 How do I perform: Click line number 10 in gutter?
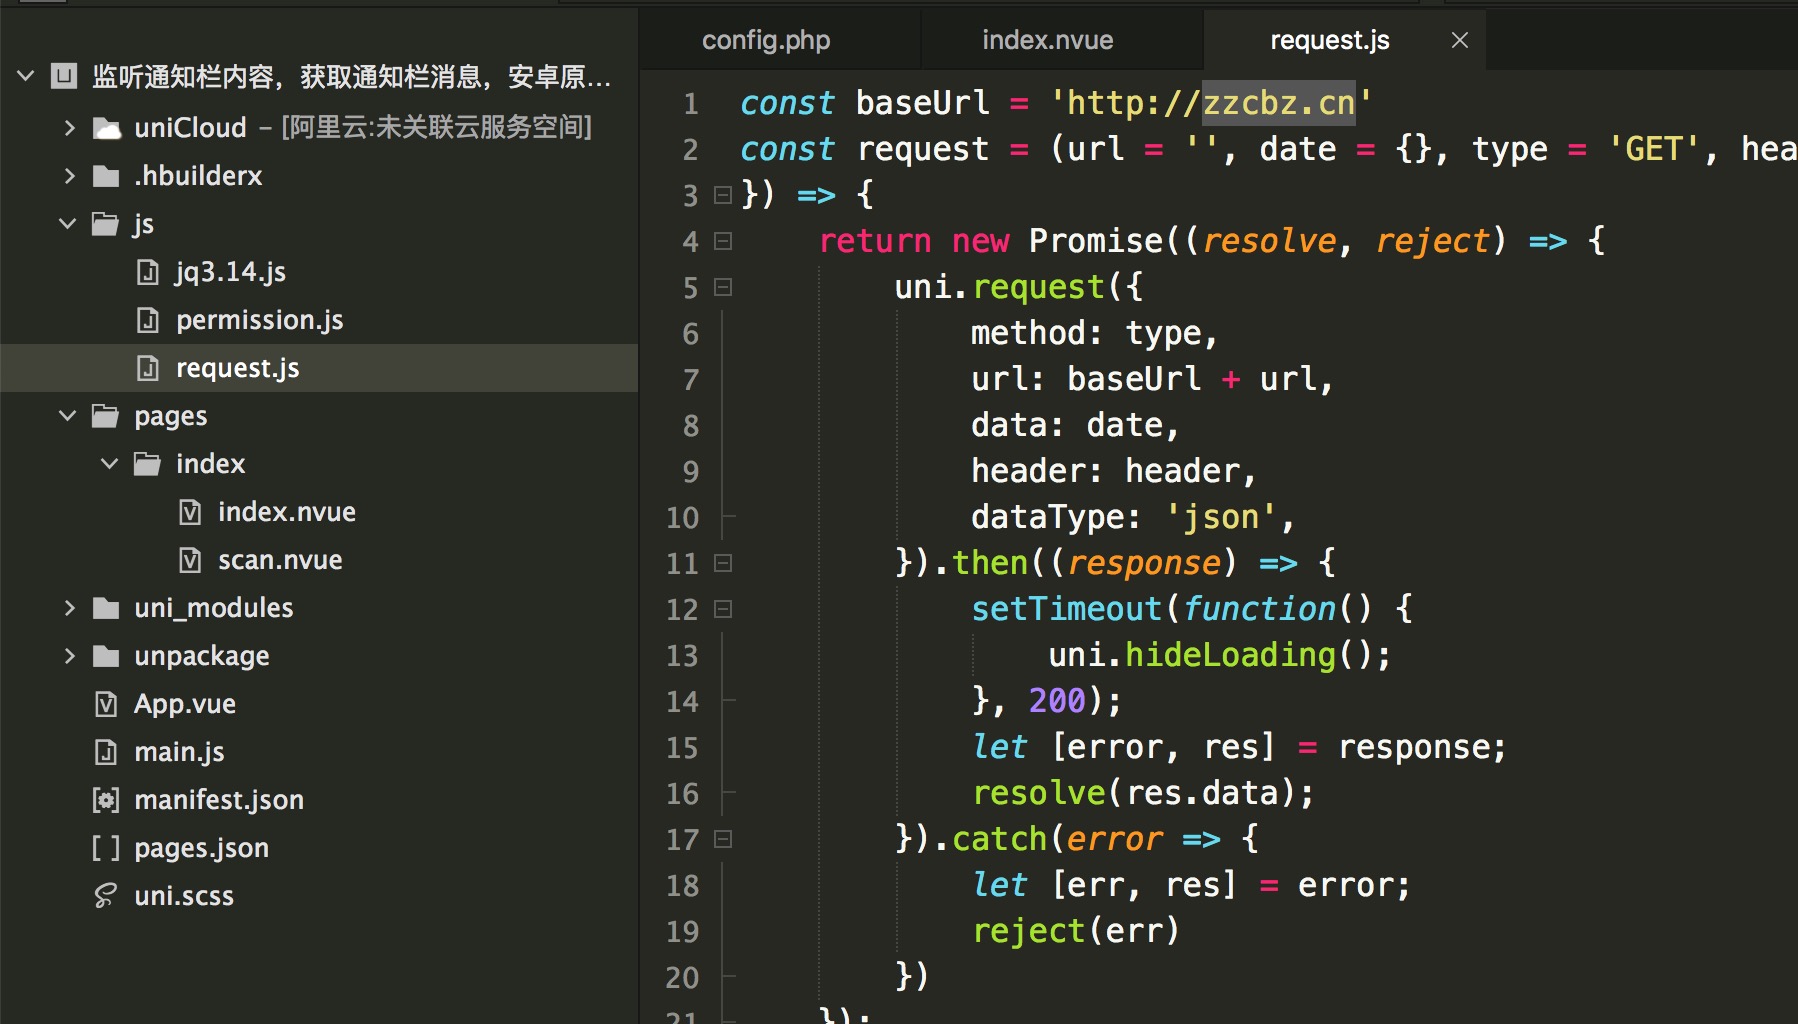coord(683,518)
